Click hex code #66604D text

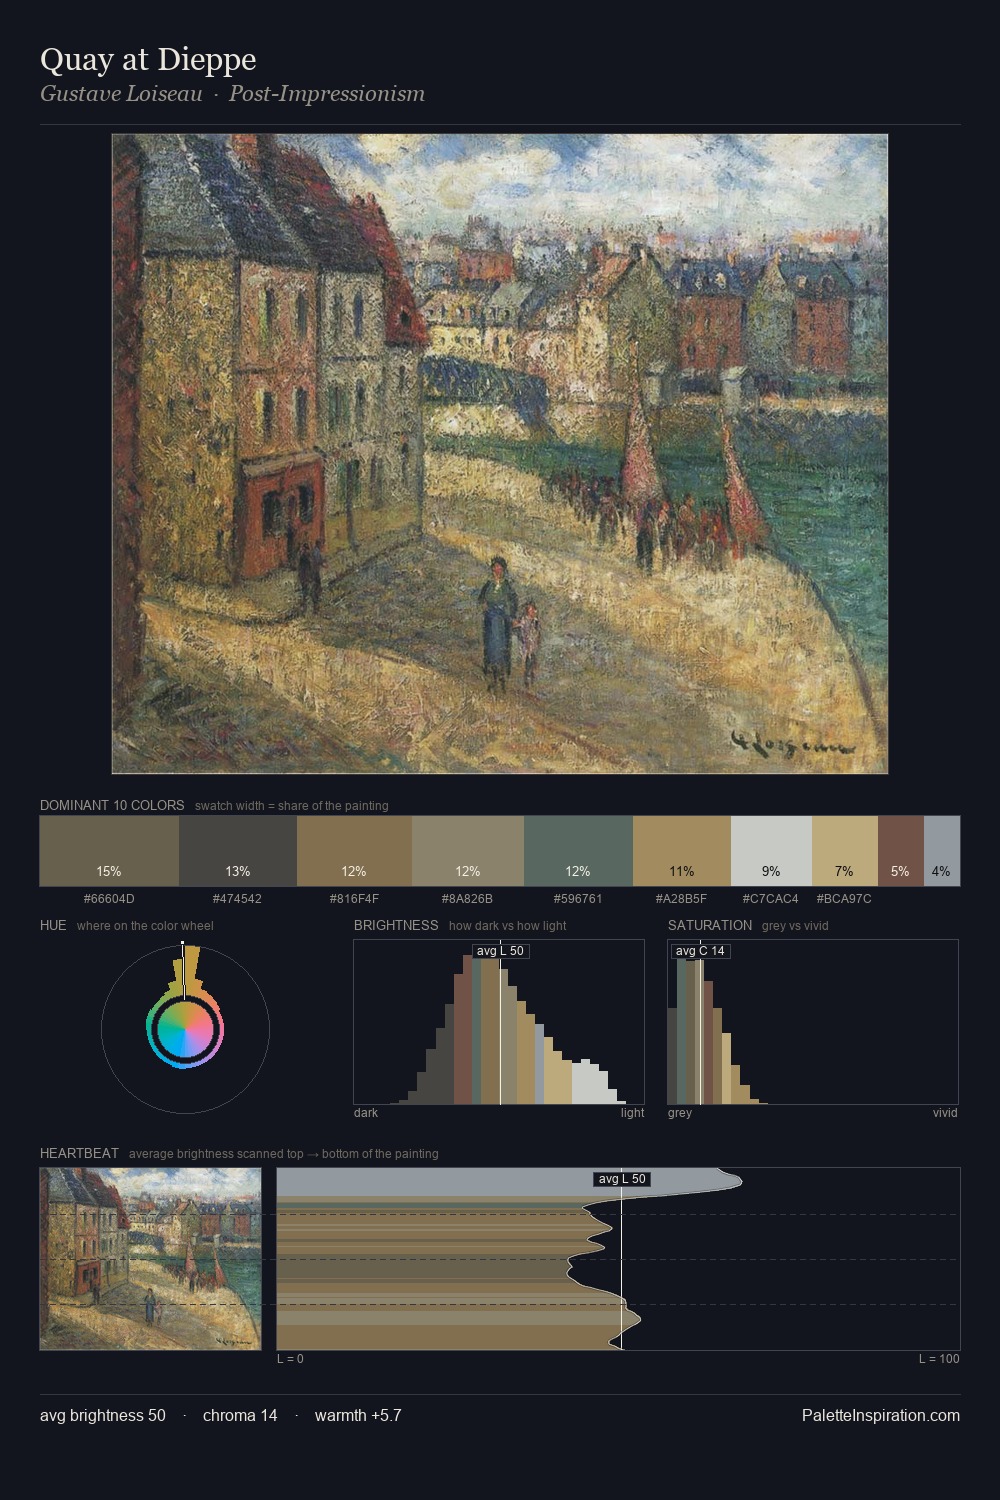point(109,898)
